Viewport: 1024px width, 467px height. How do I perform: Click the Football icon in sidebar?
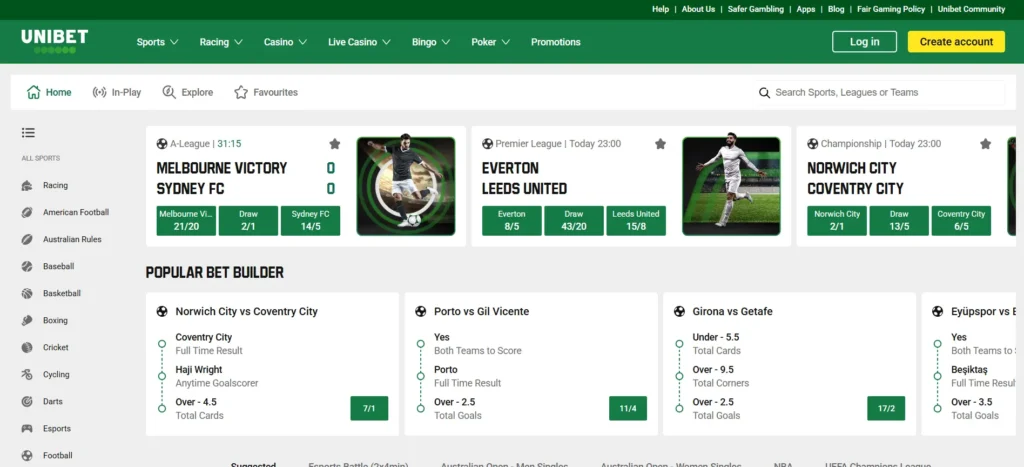[x=27, y=456]
